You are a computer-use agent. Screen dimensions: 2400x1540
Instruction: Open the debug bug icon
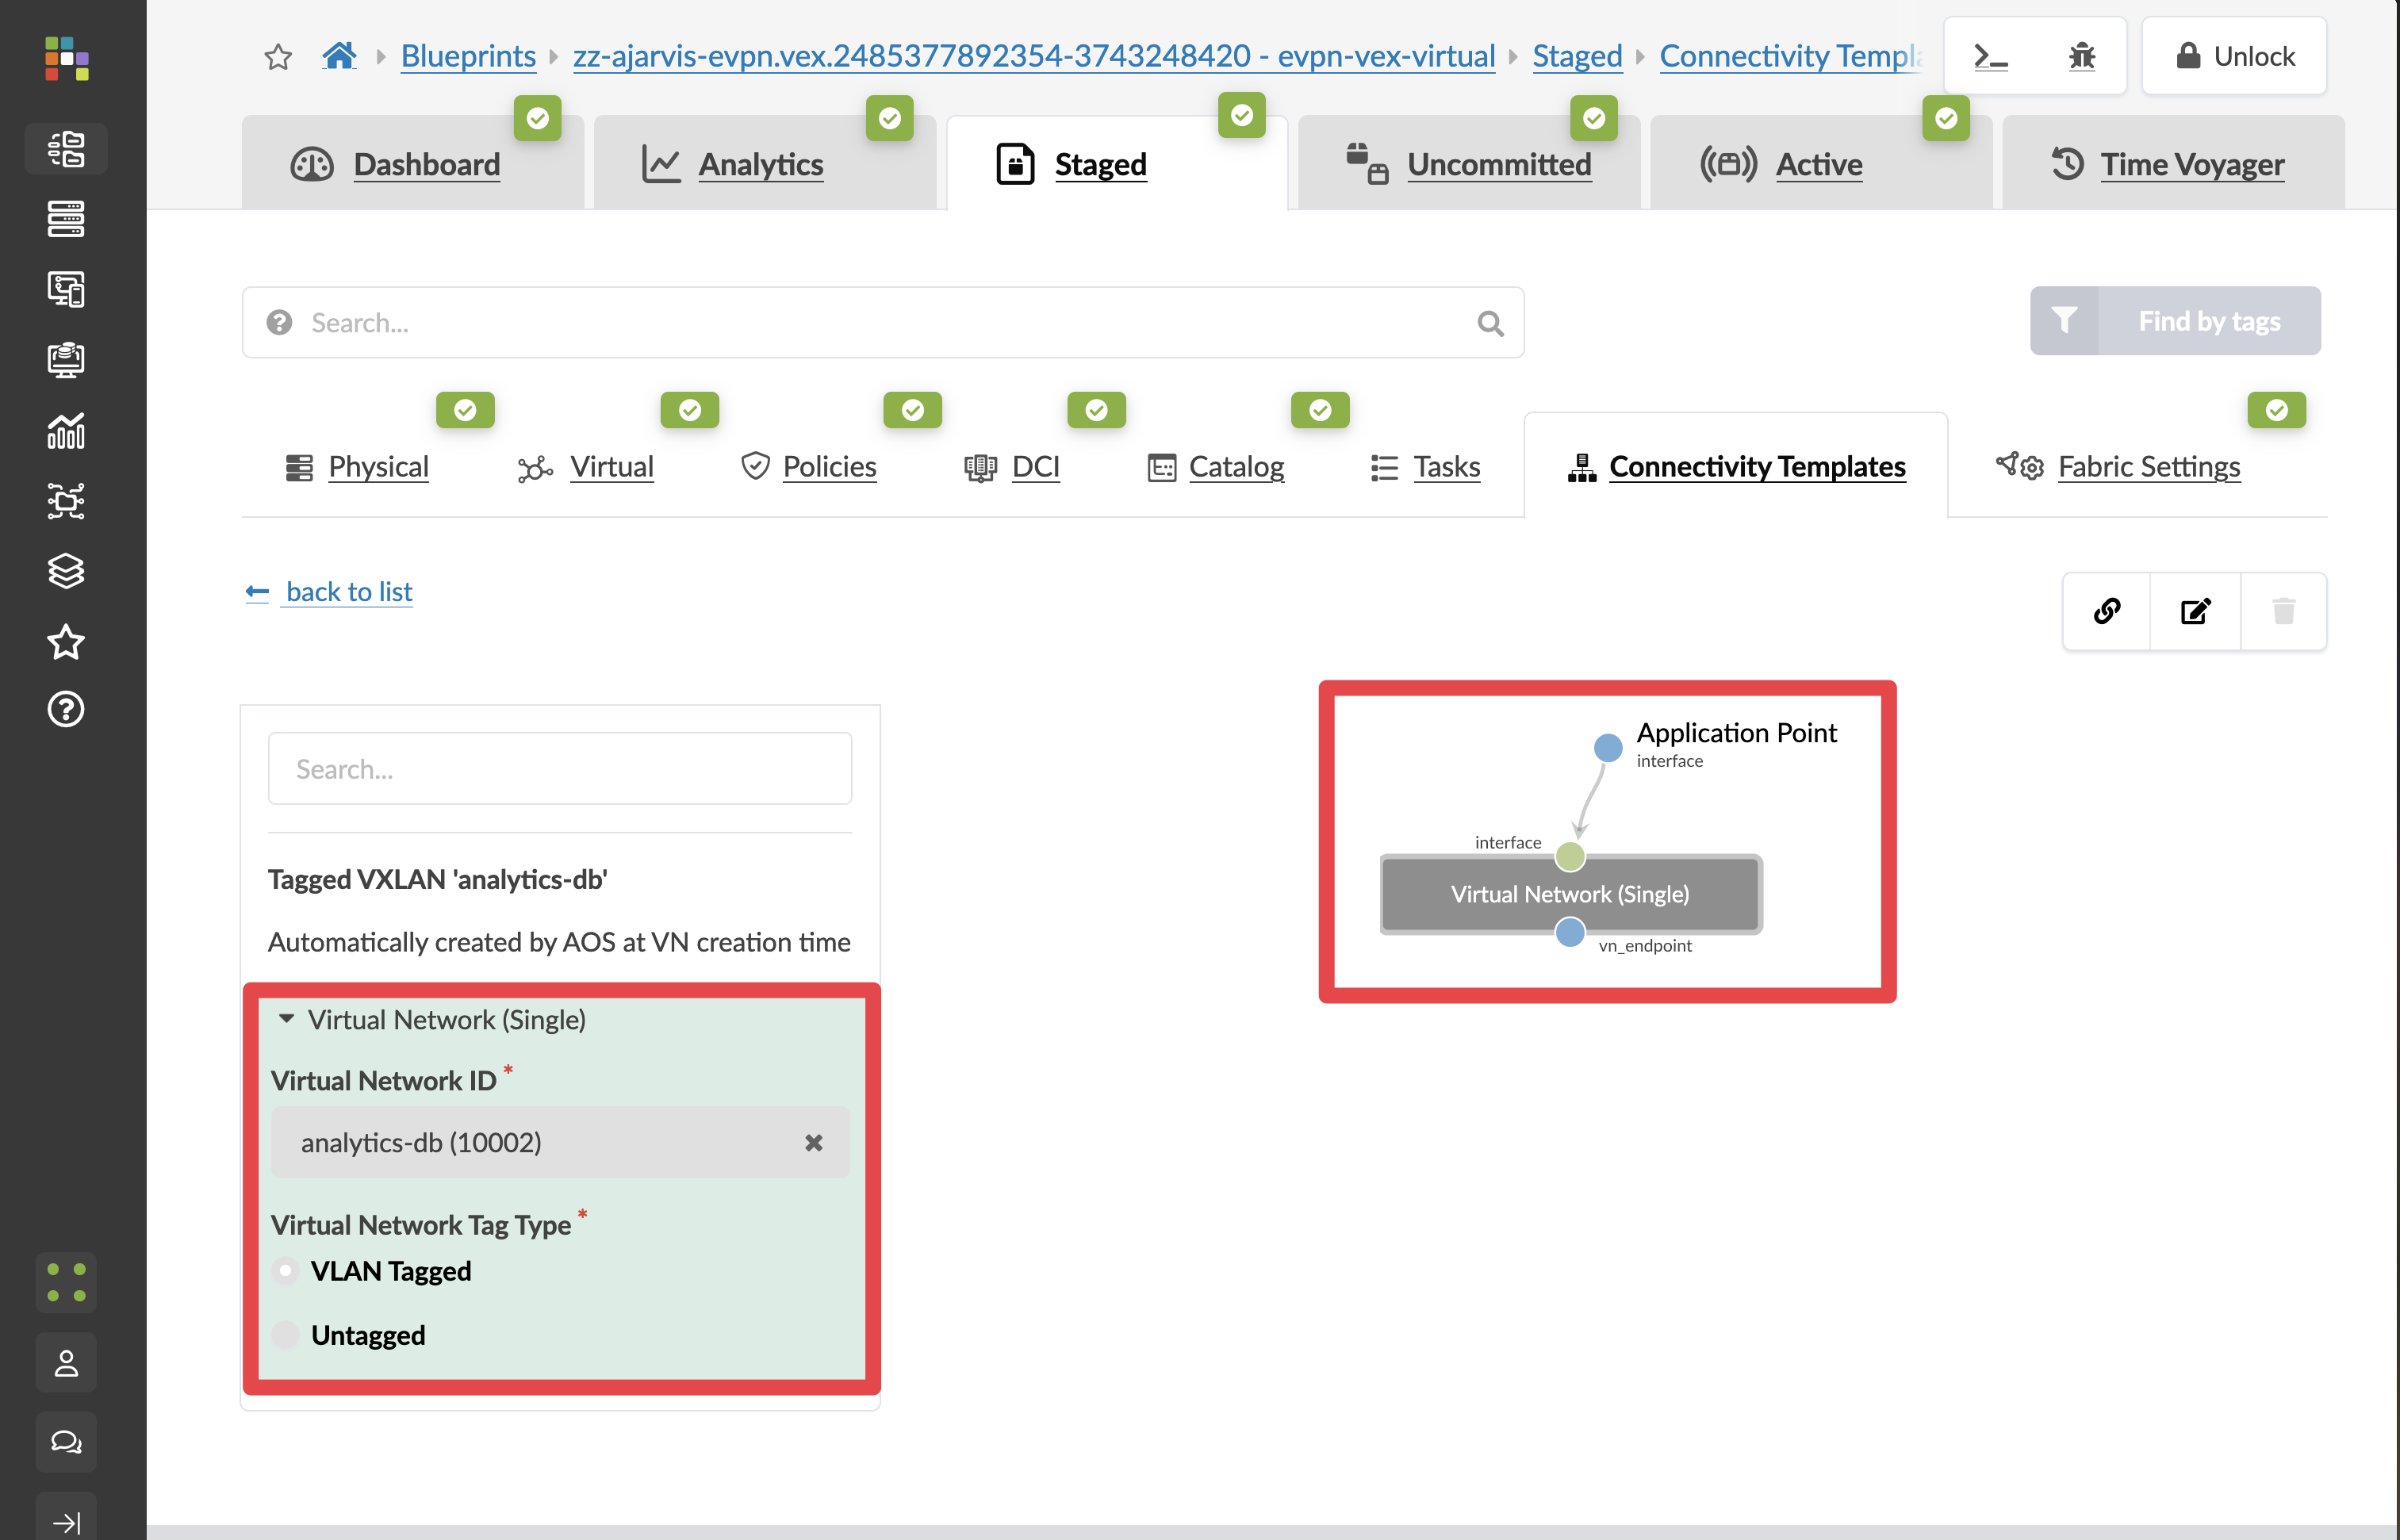pyautogui.click(x=2081, y=56)
